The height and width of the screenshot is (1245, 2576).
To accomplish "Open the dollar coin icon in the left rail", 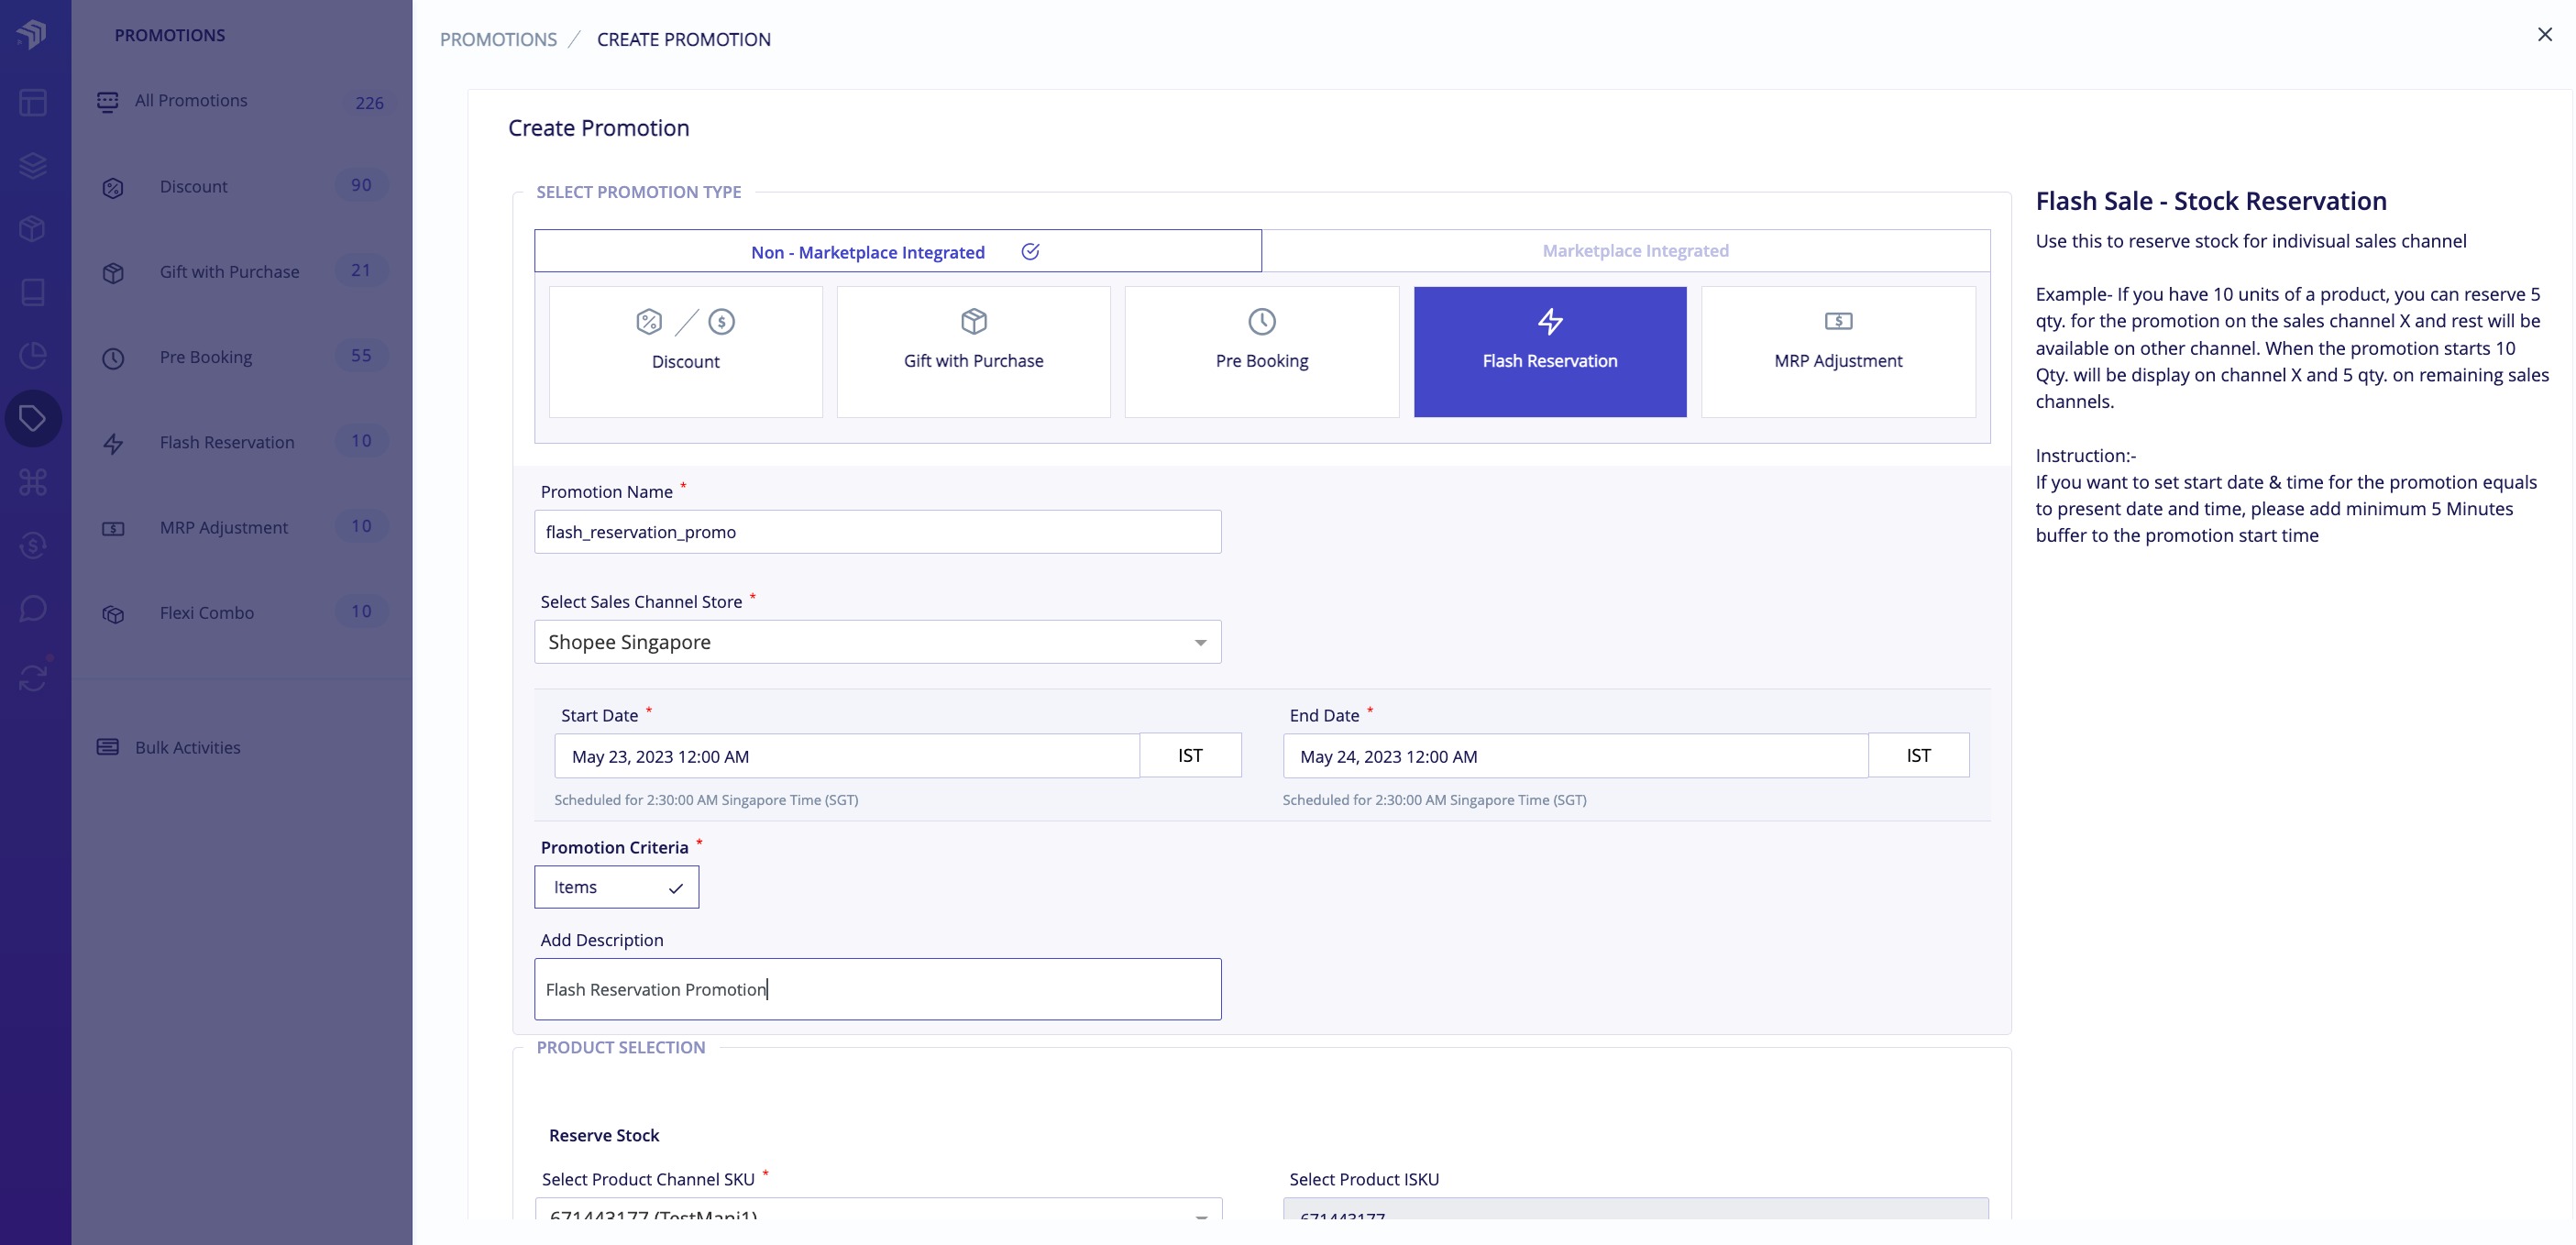I will pos(33,545).
